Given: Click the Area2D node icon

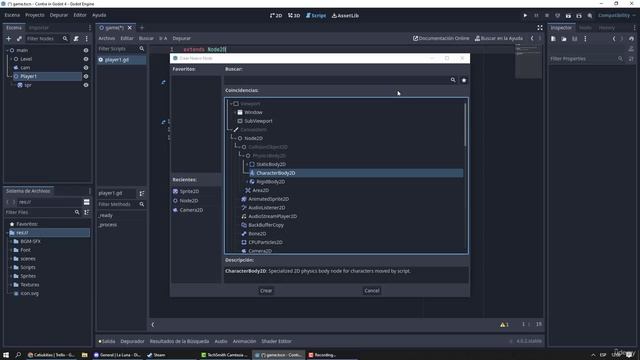Looking at the screenshot, I should [x=248, y=190].
